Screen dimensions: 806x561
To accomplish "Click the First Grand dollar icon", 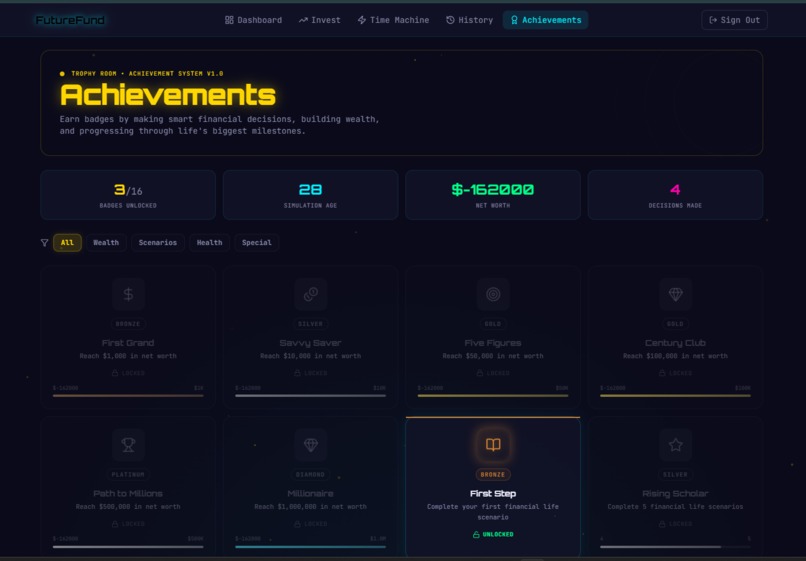I will (x=128, y=294).
